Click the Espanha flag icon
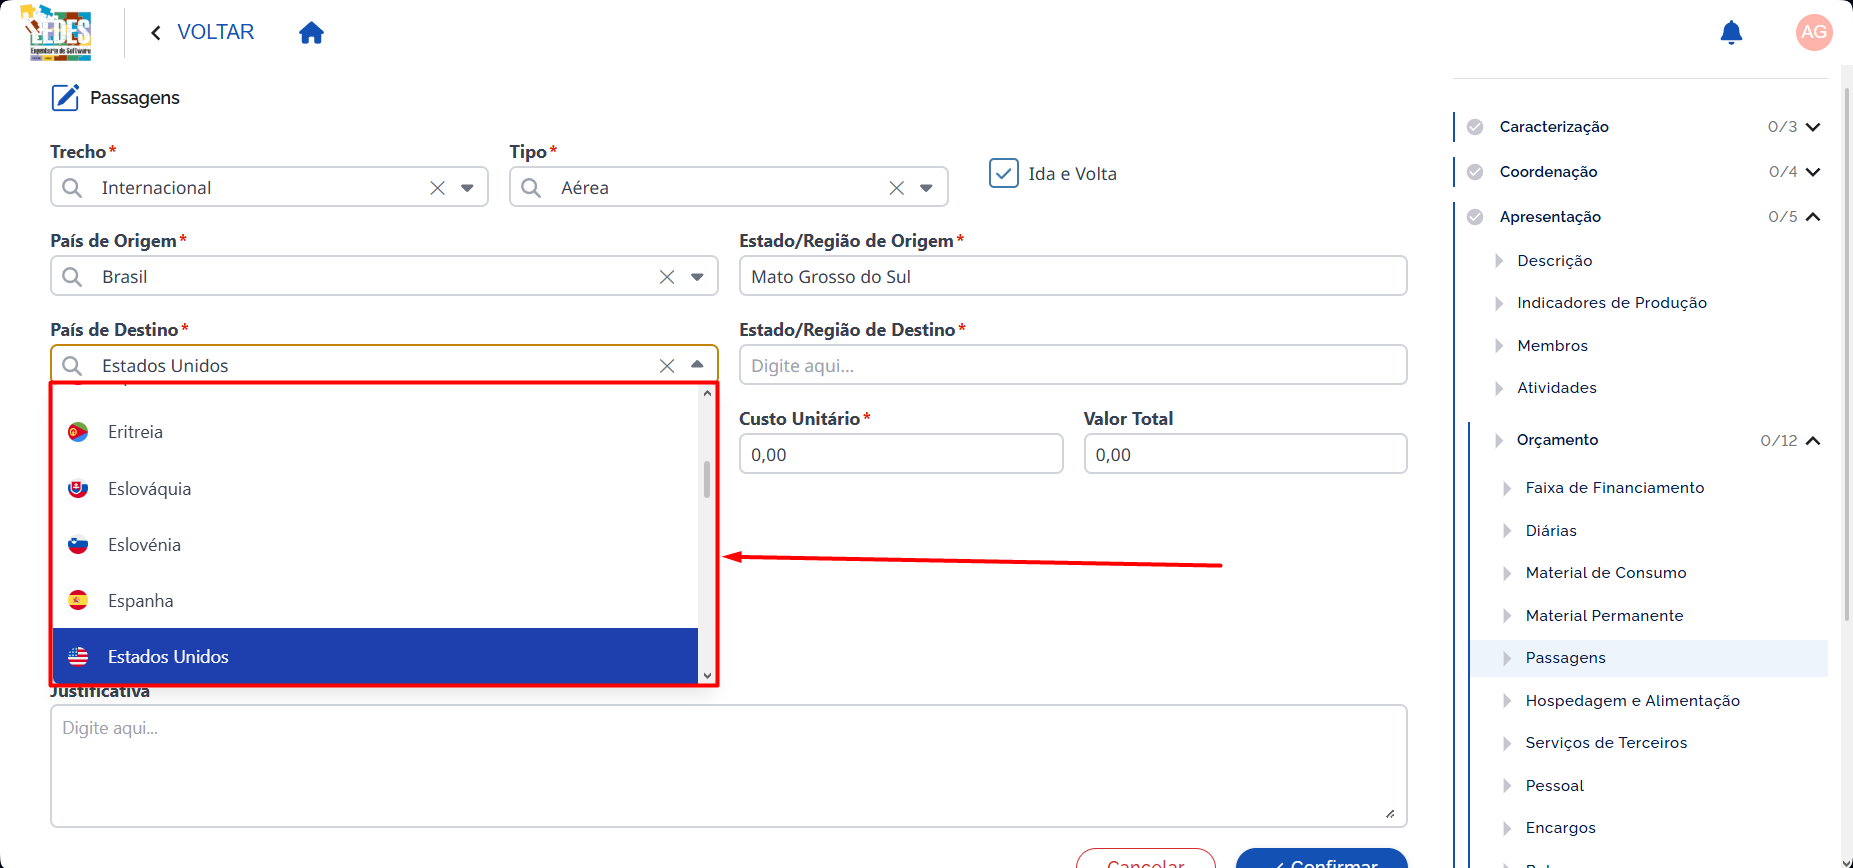This screenshot has height=868, width=1853. pos(78,601)
